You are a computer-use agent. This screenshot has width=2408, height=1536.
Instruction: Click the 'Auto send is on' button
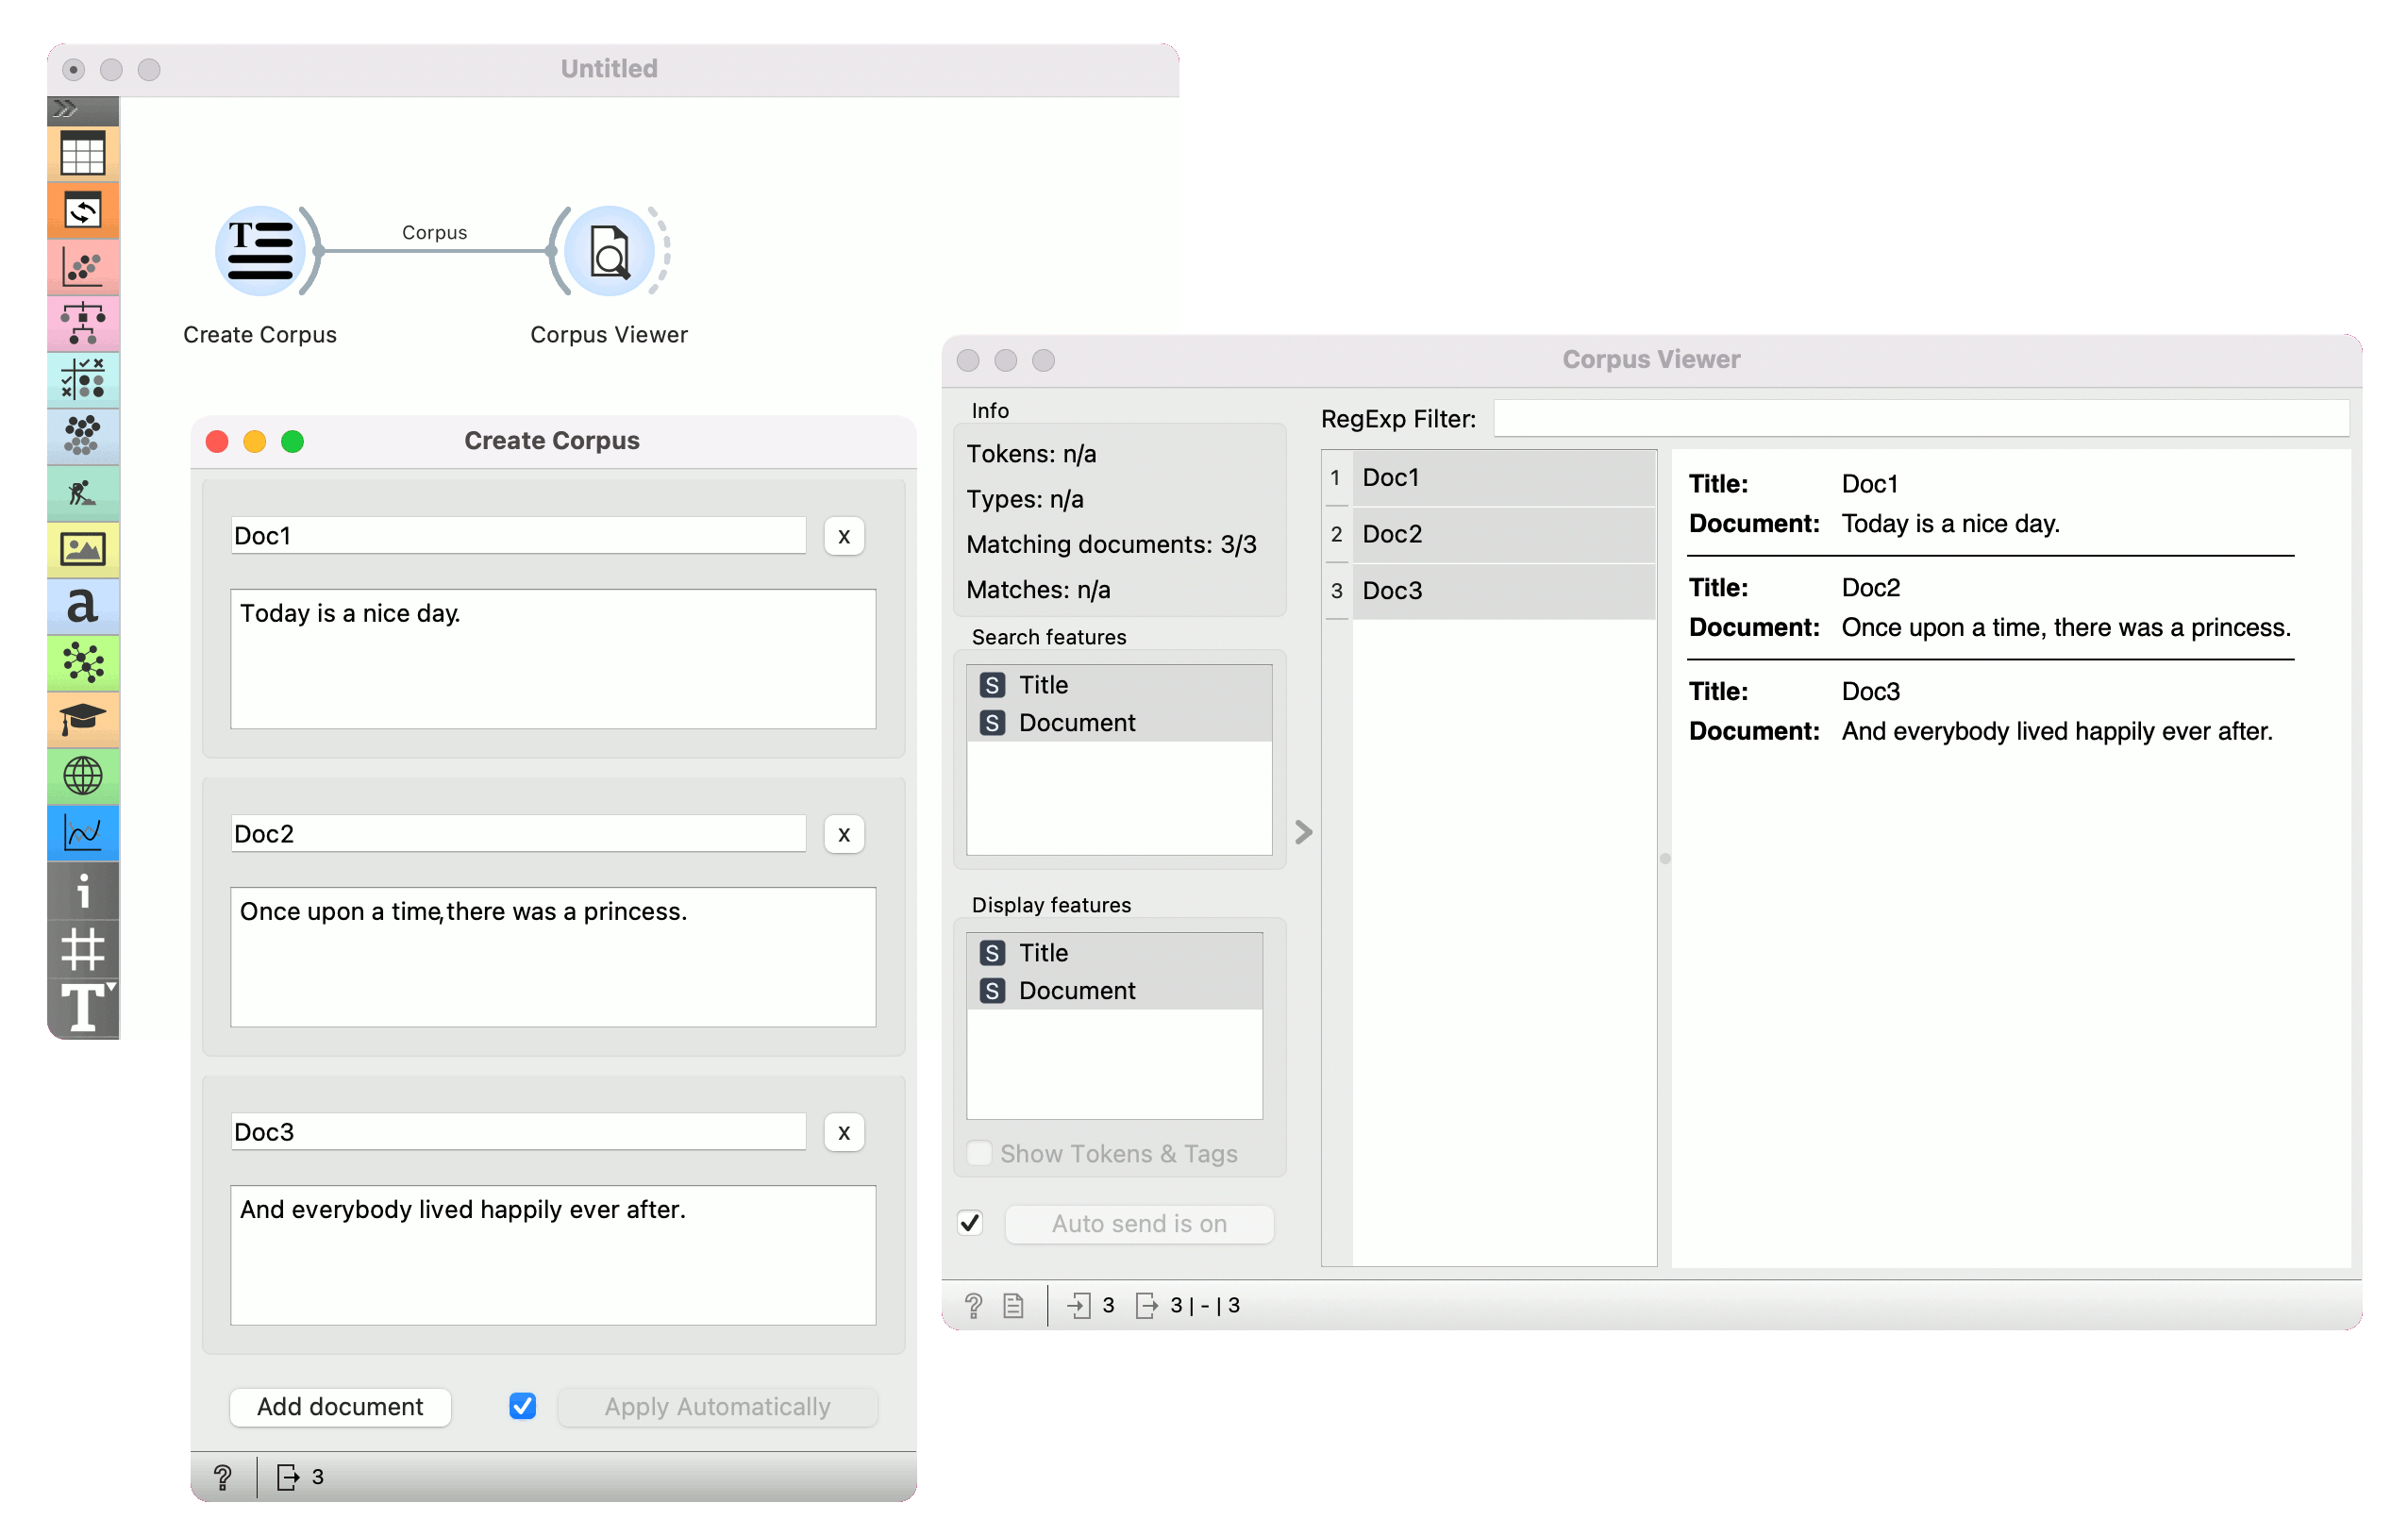(x=1139, y=1223)
